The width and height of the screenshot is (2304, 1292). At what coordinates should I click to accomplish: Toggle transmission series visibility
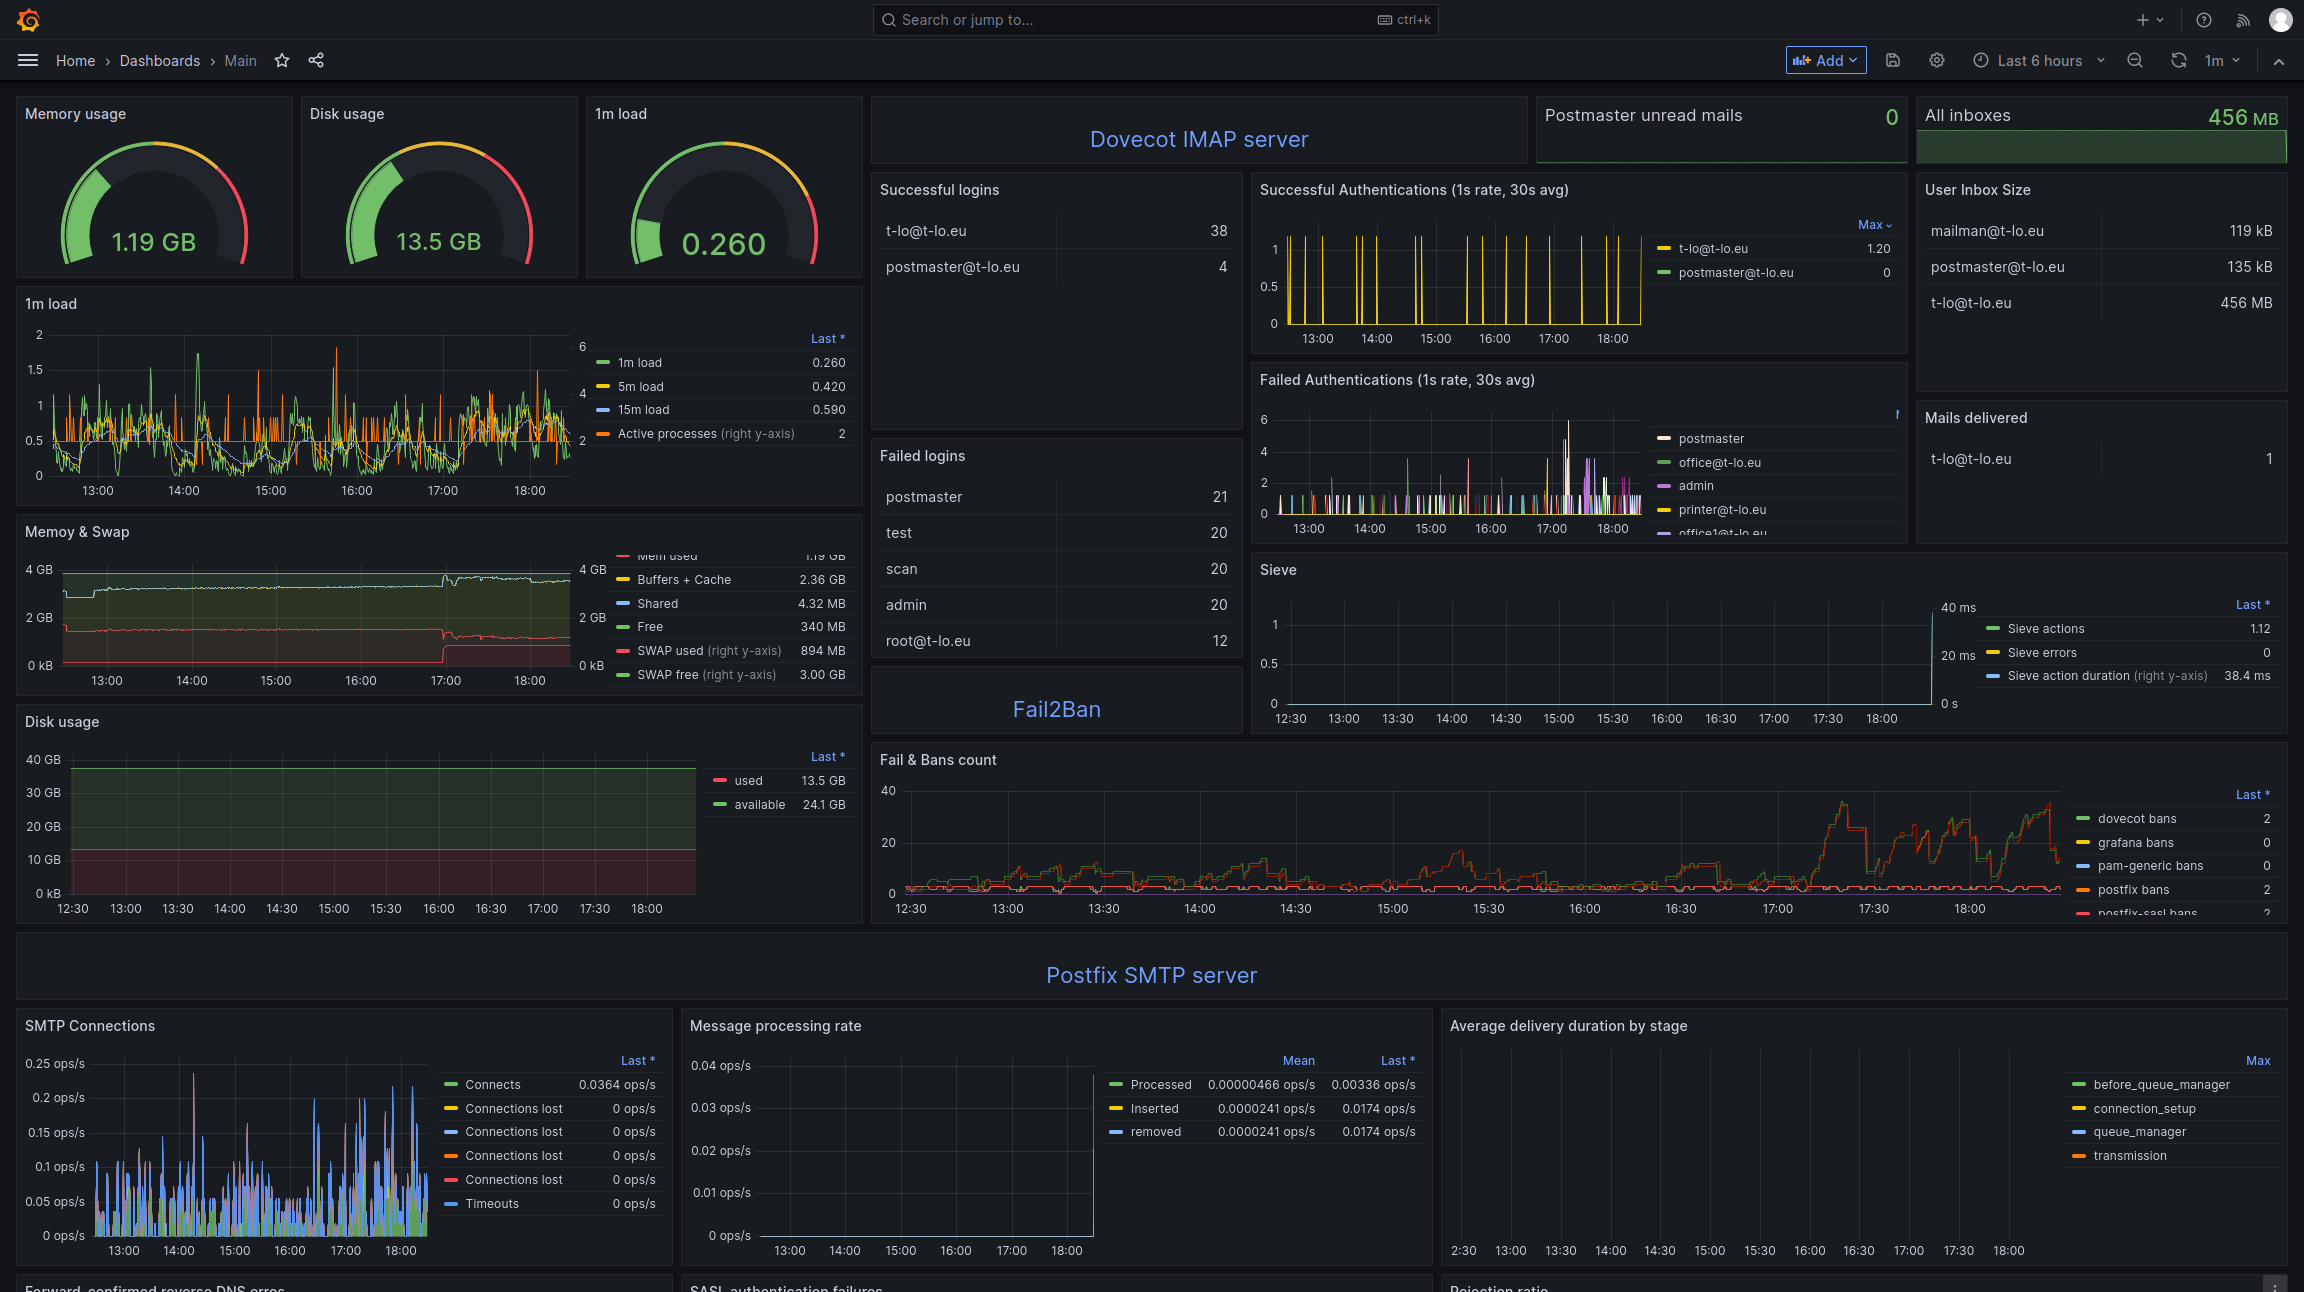pyautogui.click(x=2130, y=1156)
